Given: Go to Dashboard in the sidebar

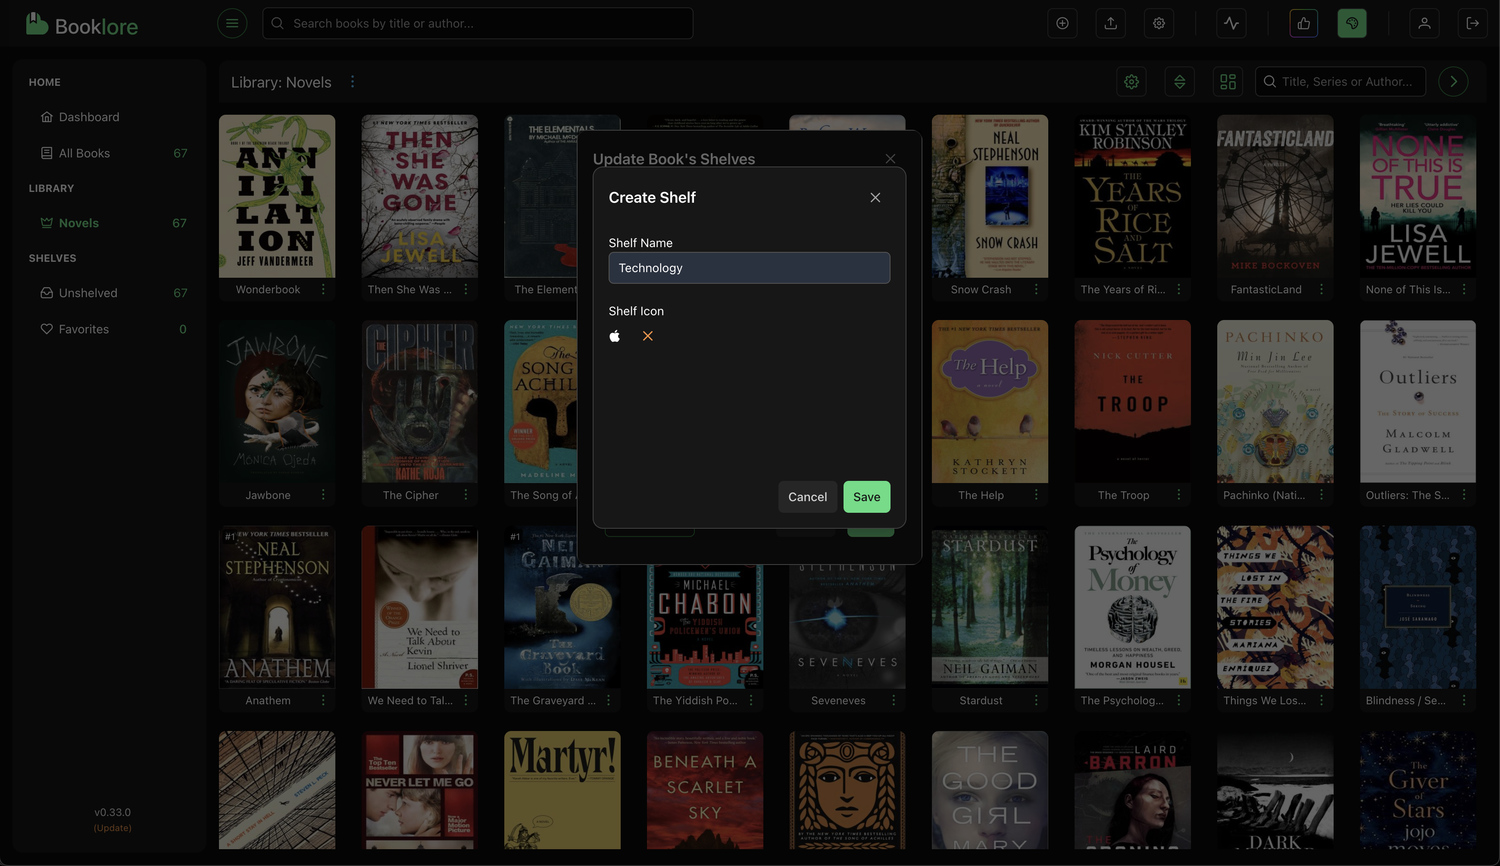Looking at the screenshot, I should [89, 117].
